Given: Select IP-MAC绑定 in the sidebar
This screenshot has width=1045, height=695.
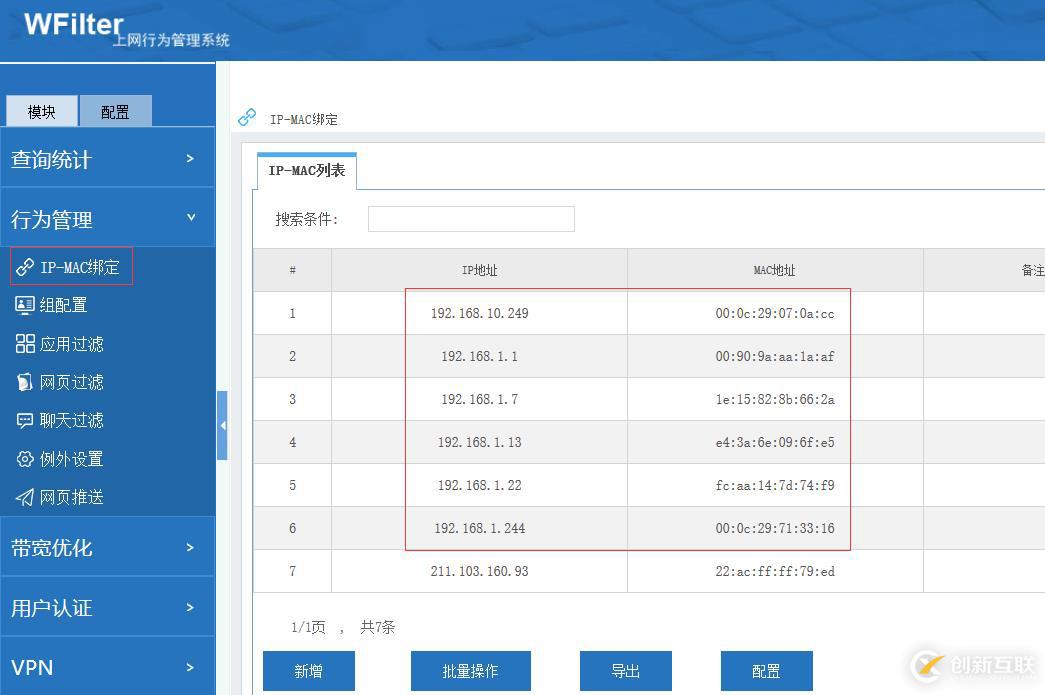Looking at the screenshot, I should [70, 266].
